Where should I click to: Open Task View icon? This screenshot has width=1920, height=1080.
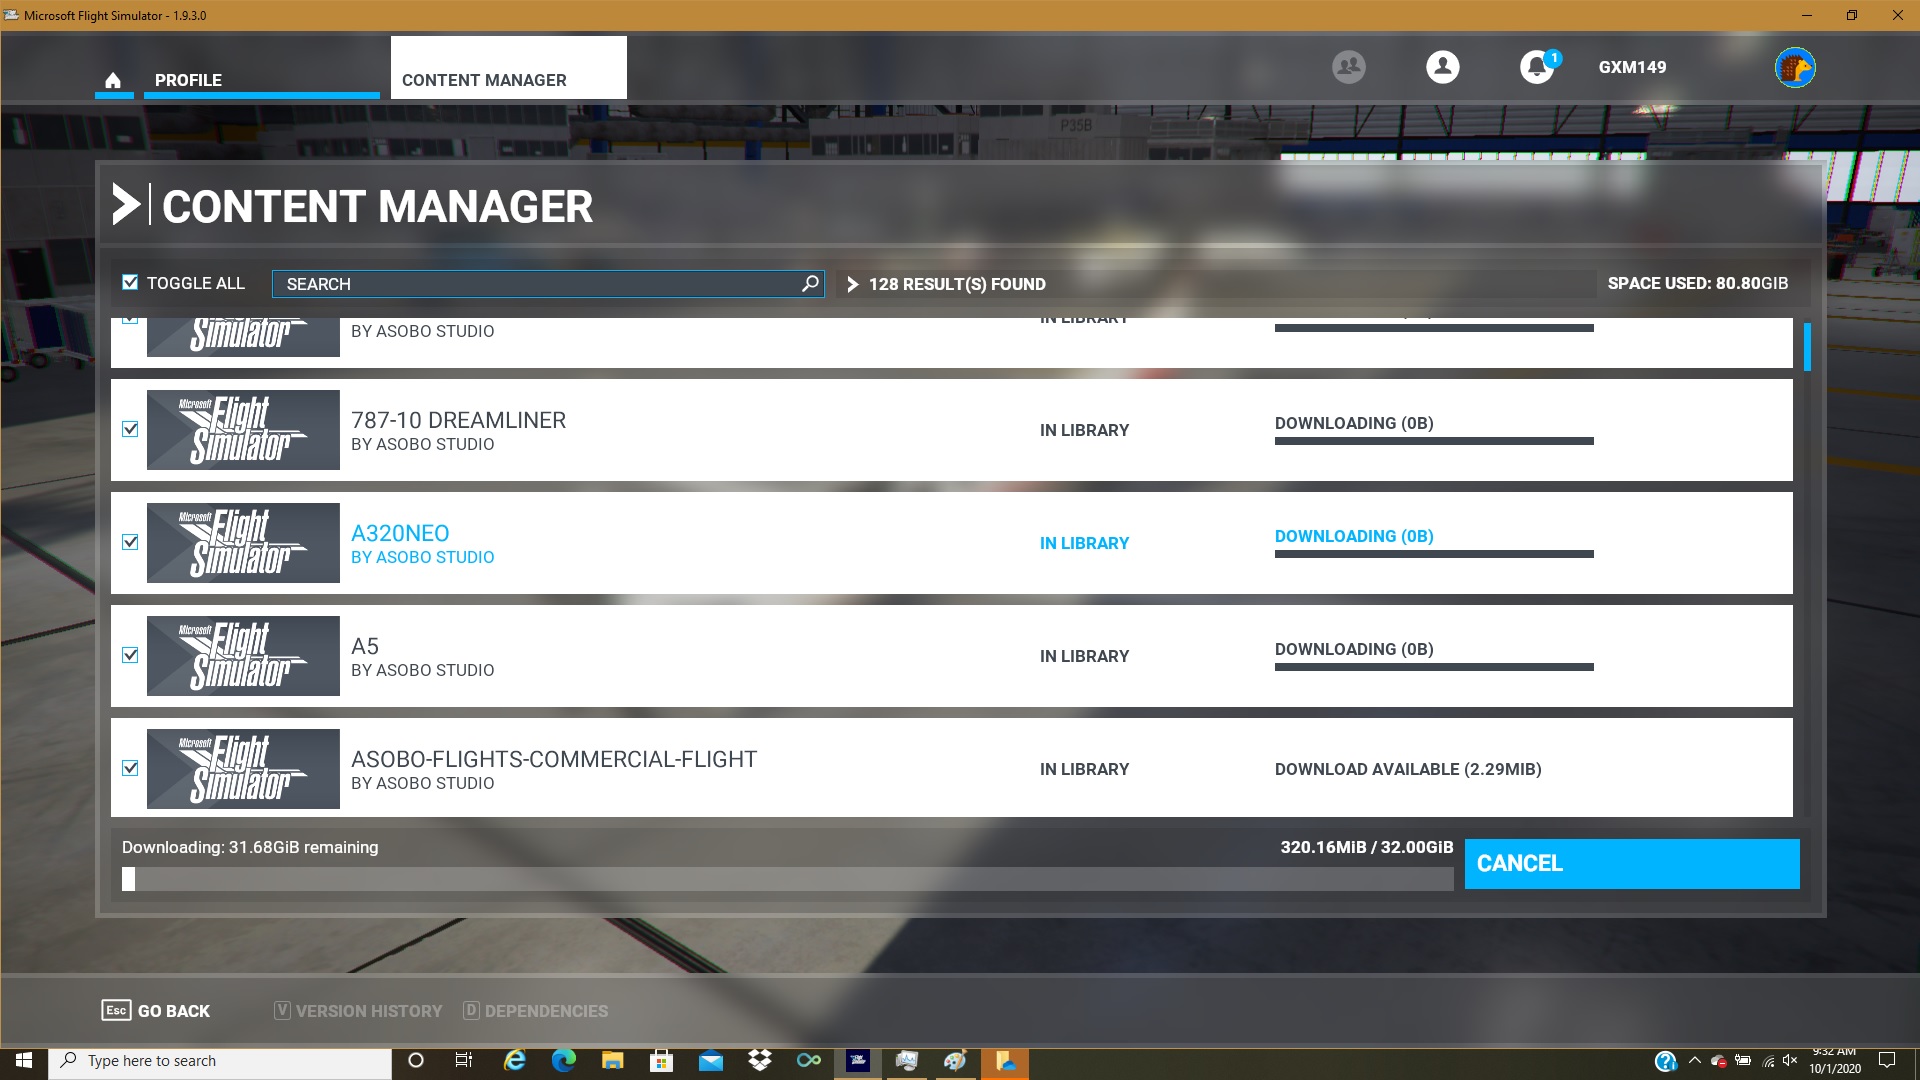point(464,1061)
